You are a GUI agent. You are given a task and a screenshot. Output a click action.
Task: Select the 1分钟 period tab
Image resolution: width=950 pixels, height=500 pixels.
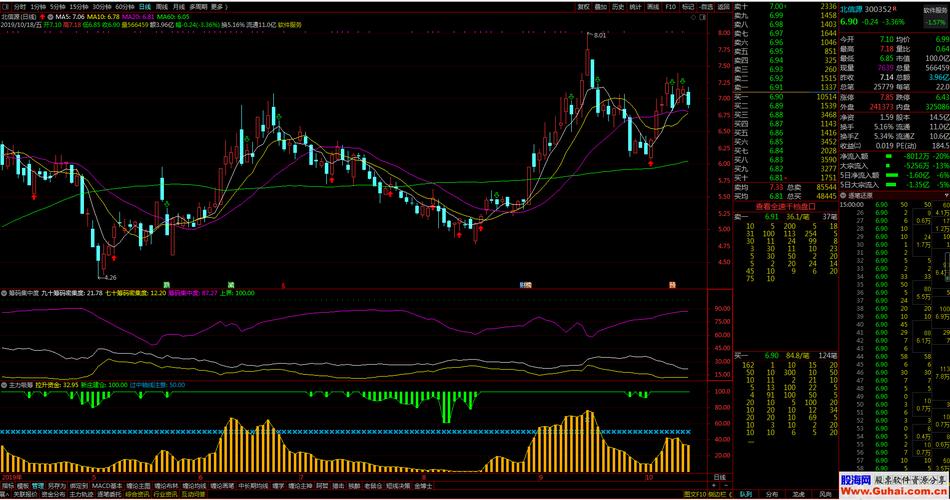38,7
